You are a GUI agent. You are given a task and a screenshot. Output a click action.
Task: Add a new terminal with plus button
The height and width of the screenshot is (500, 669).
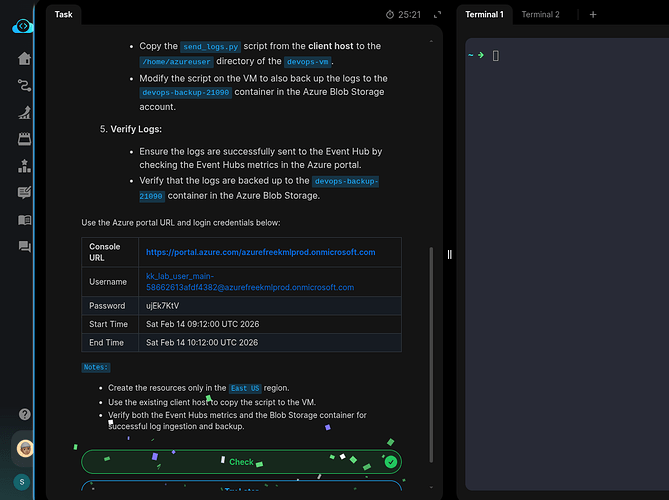click(593, 15)
